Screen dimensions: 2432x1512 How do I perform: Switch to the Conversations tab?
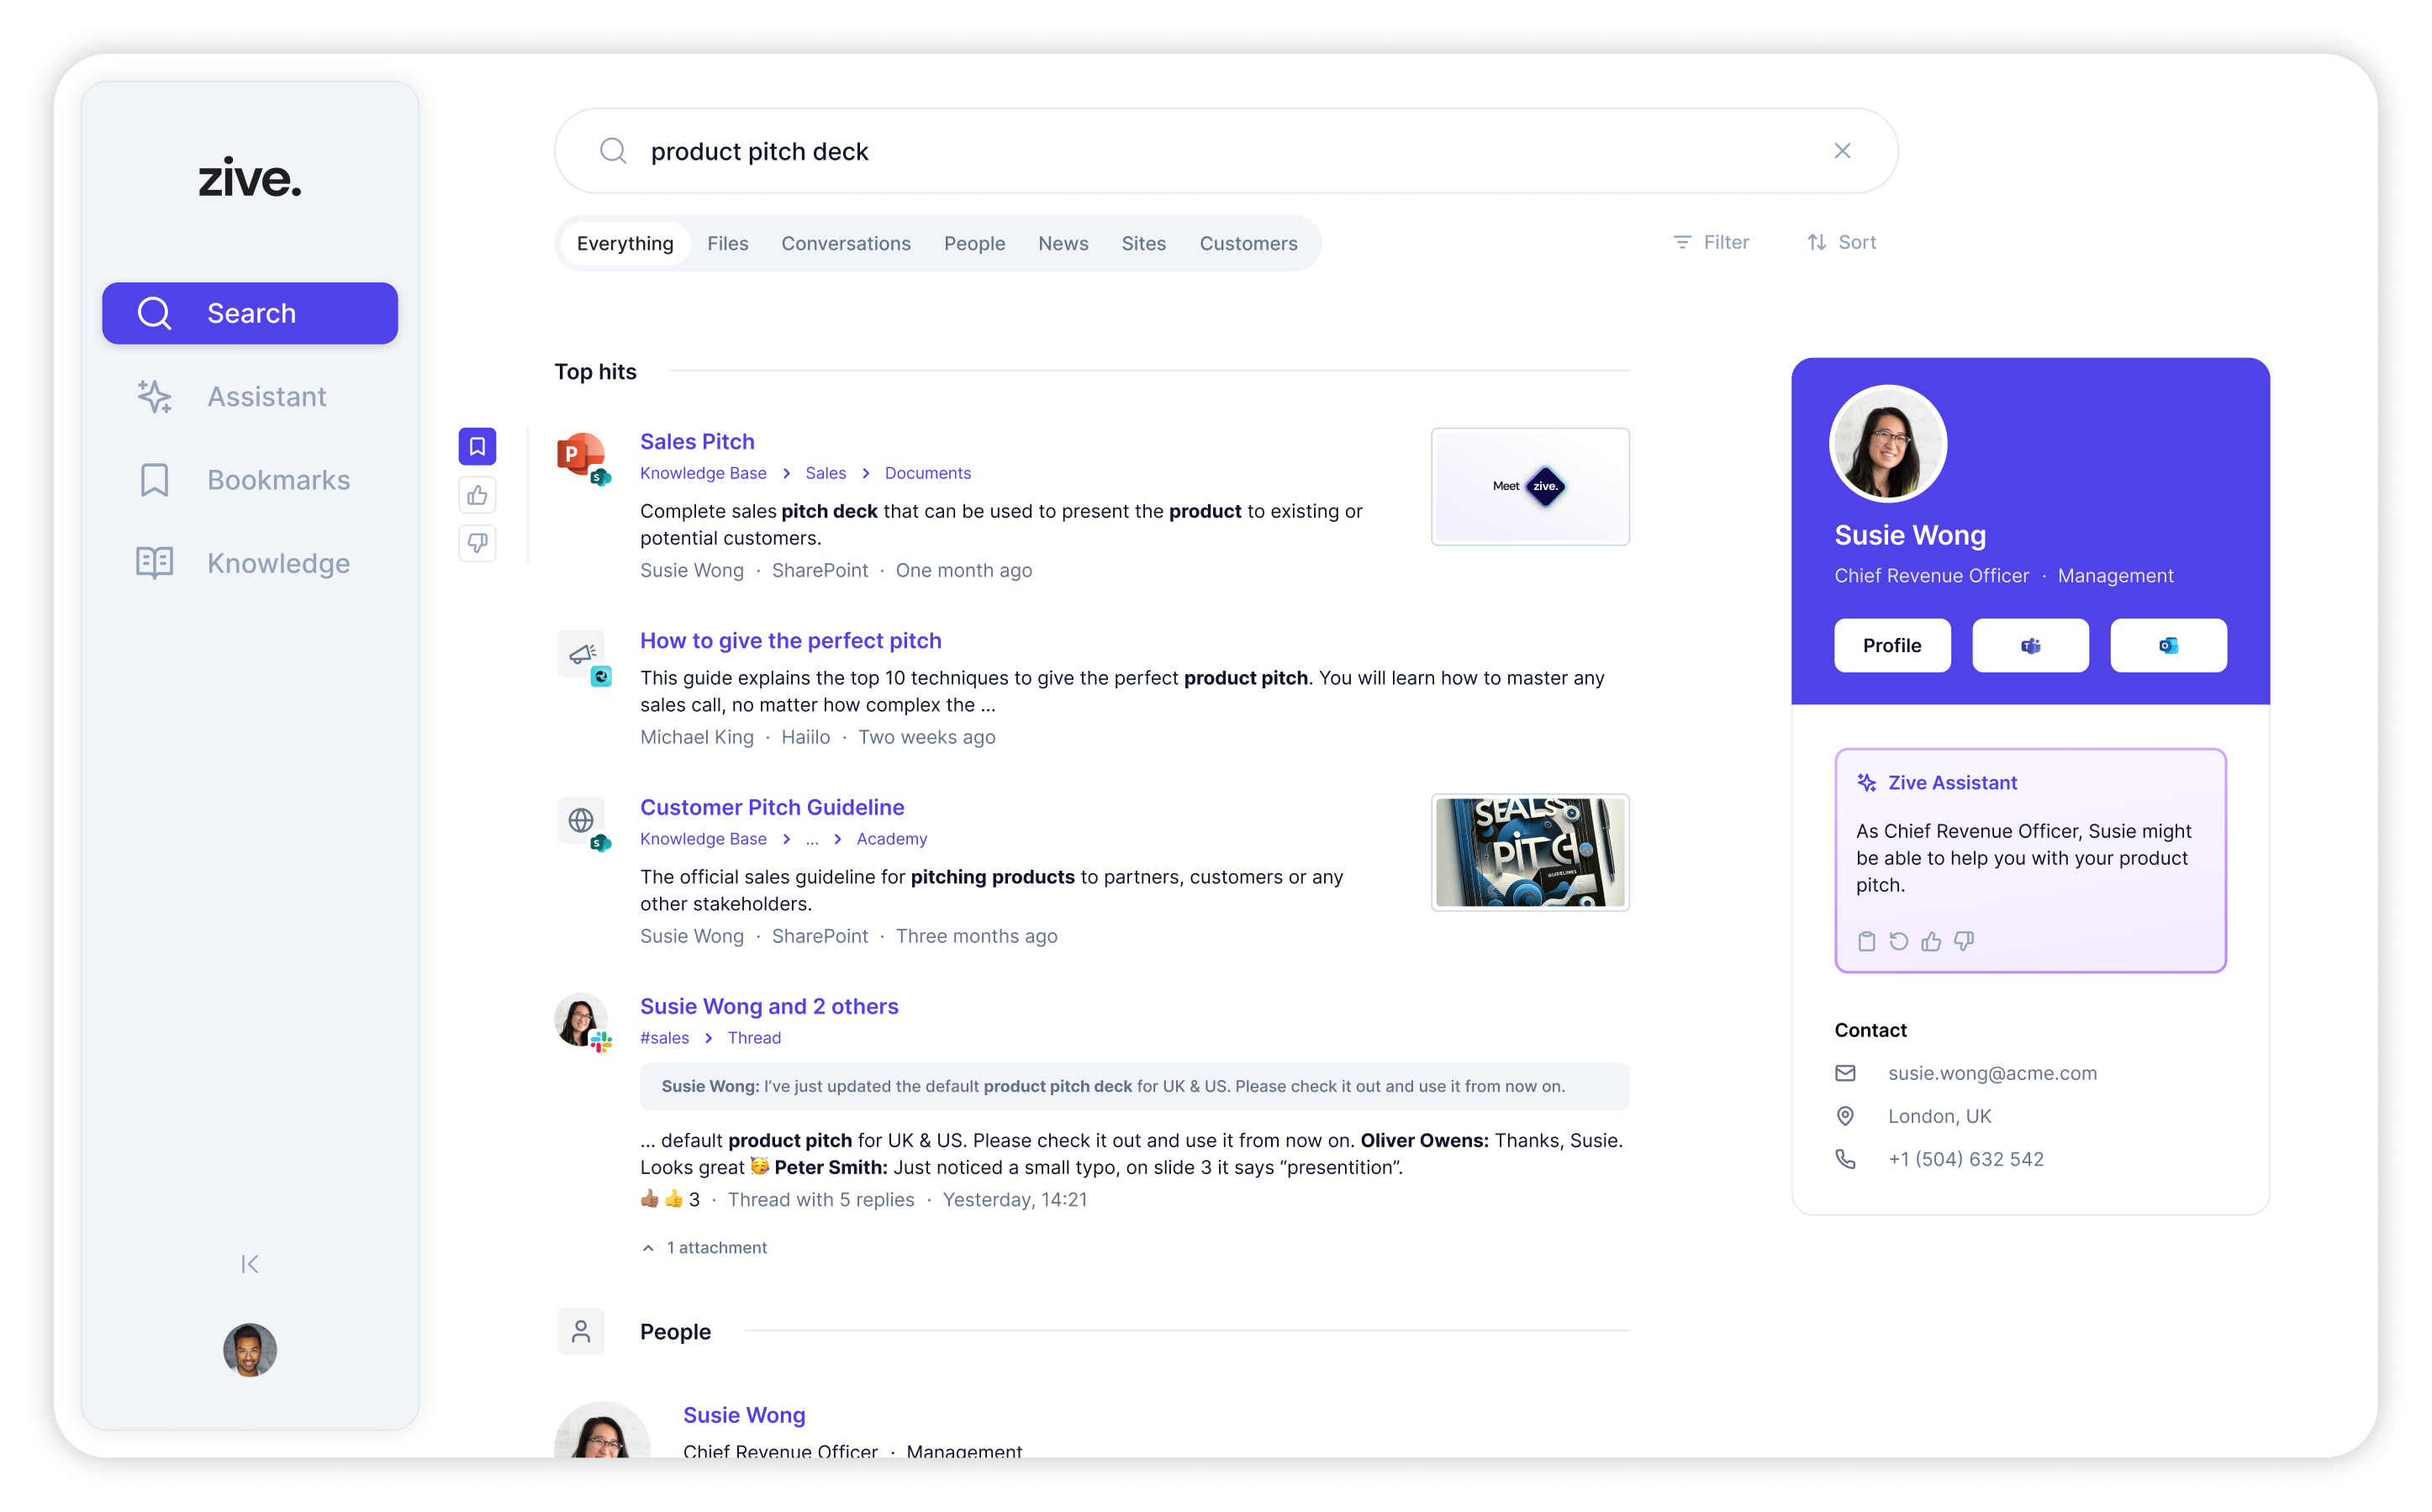pos(846,243)
